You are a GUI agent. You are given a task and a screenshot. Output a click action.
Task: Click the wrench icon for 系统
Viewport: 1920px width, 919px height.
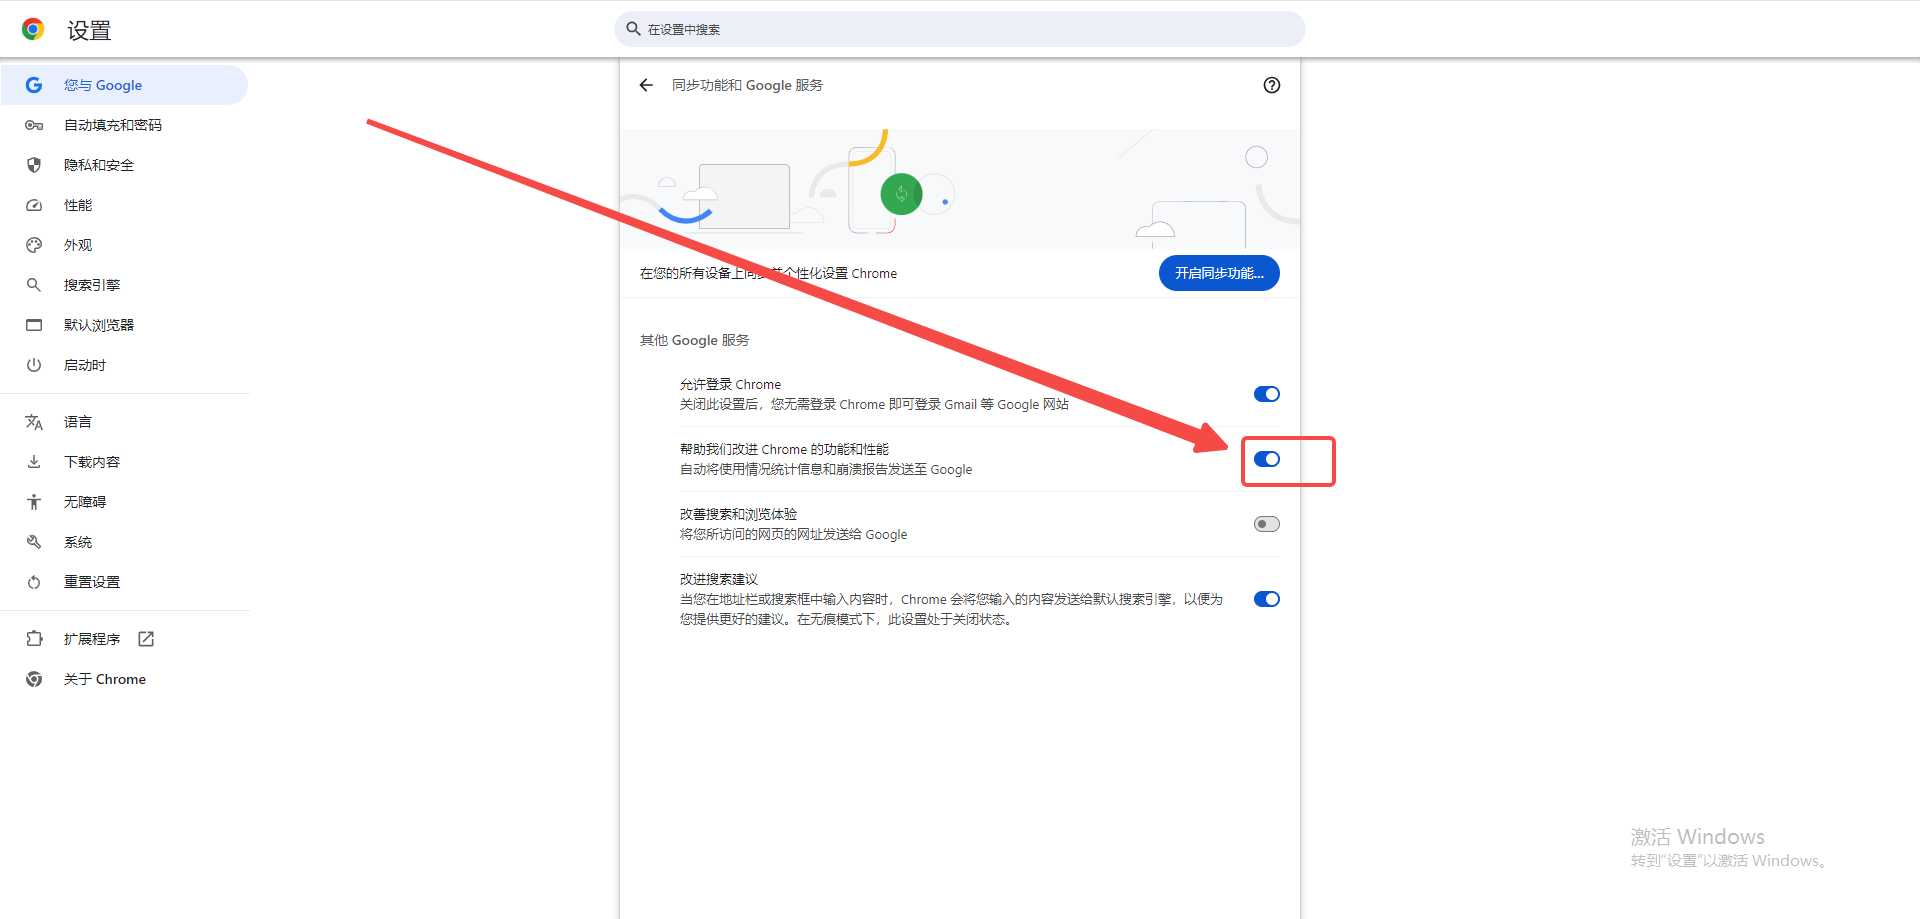(x=34, y=542)
